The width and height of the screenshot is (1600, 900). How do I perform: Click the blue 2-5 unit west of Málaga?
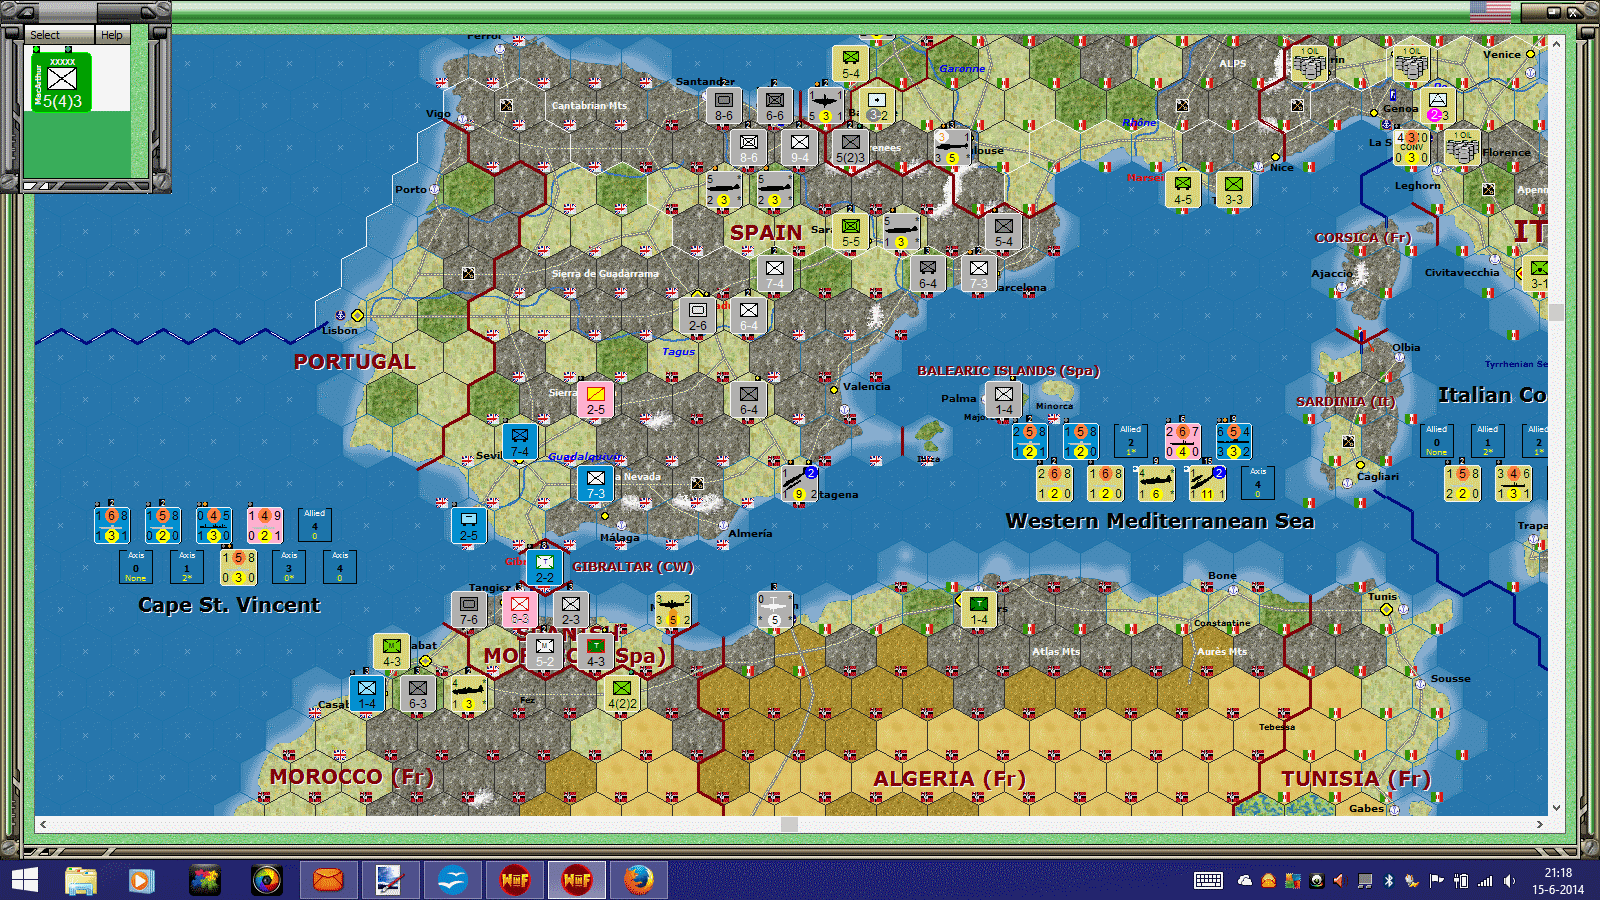click(x=468, y=526)
